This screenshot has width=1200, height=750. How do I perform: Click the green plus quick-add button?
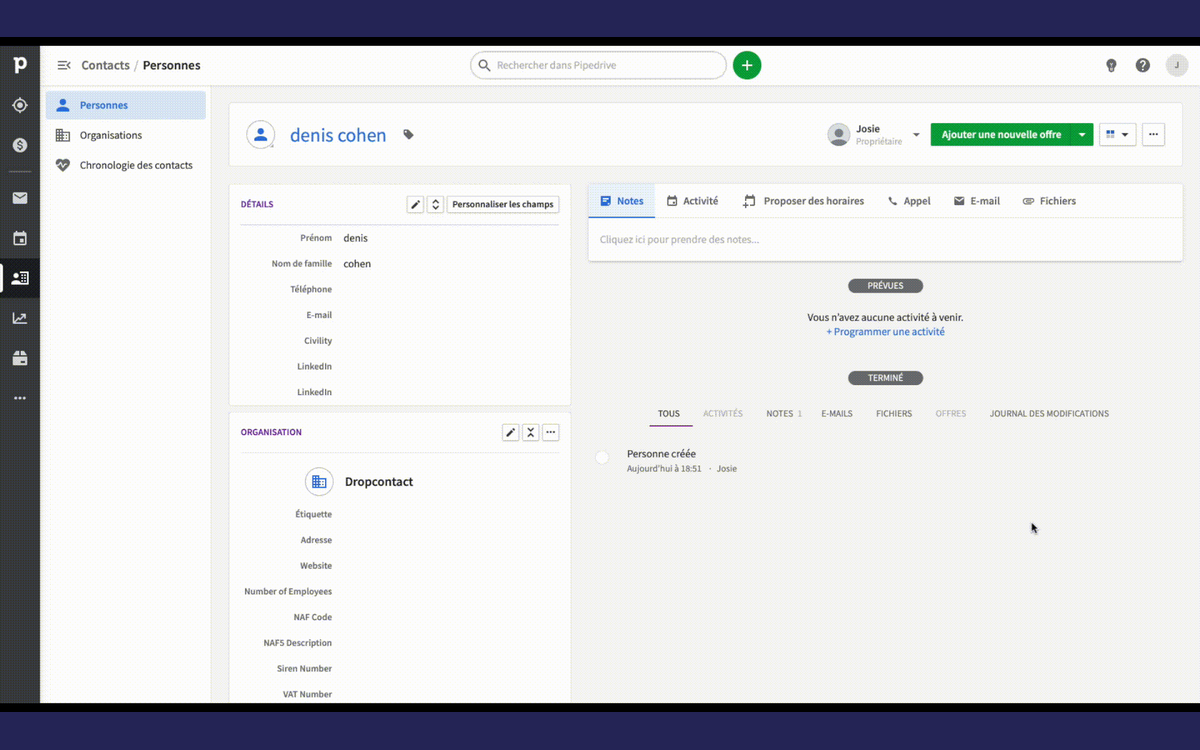coord(747,65)
